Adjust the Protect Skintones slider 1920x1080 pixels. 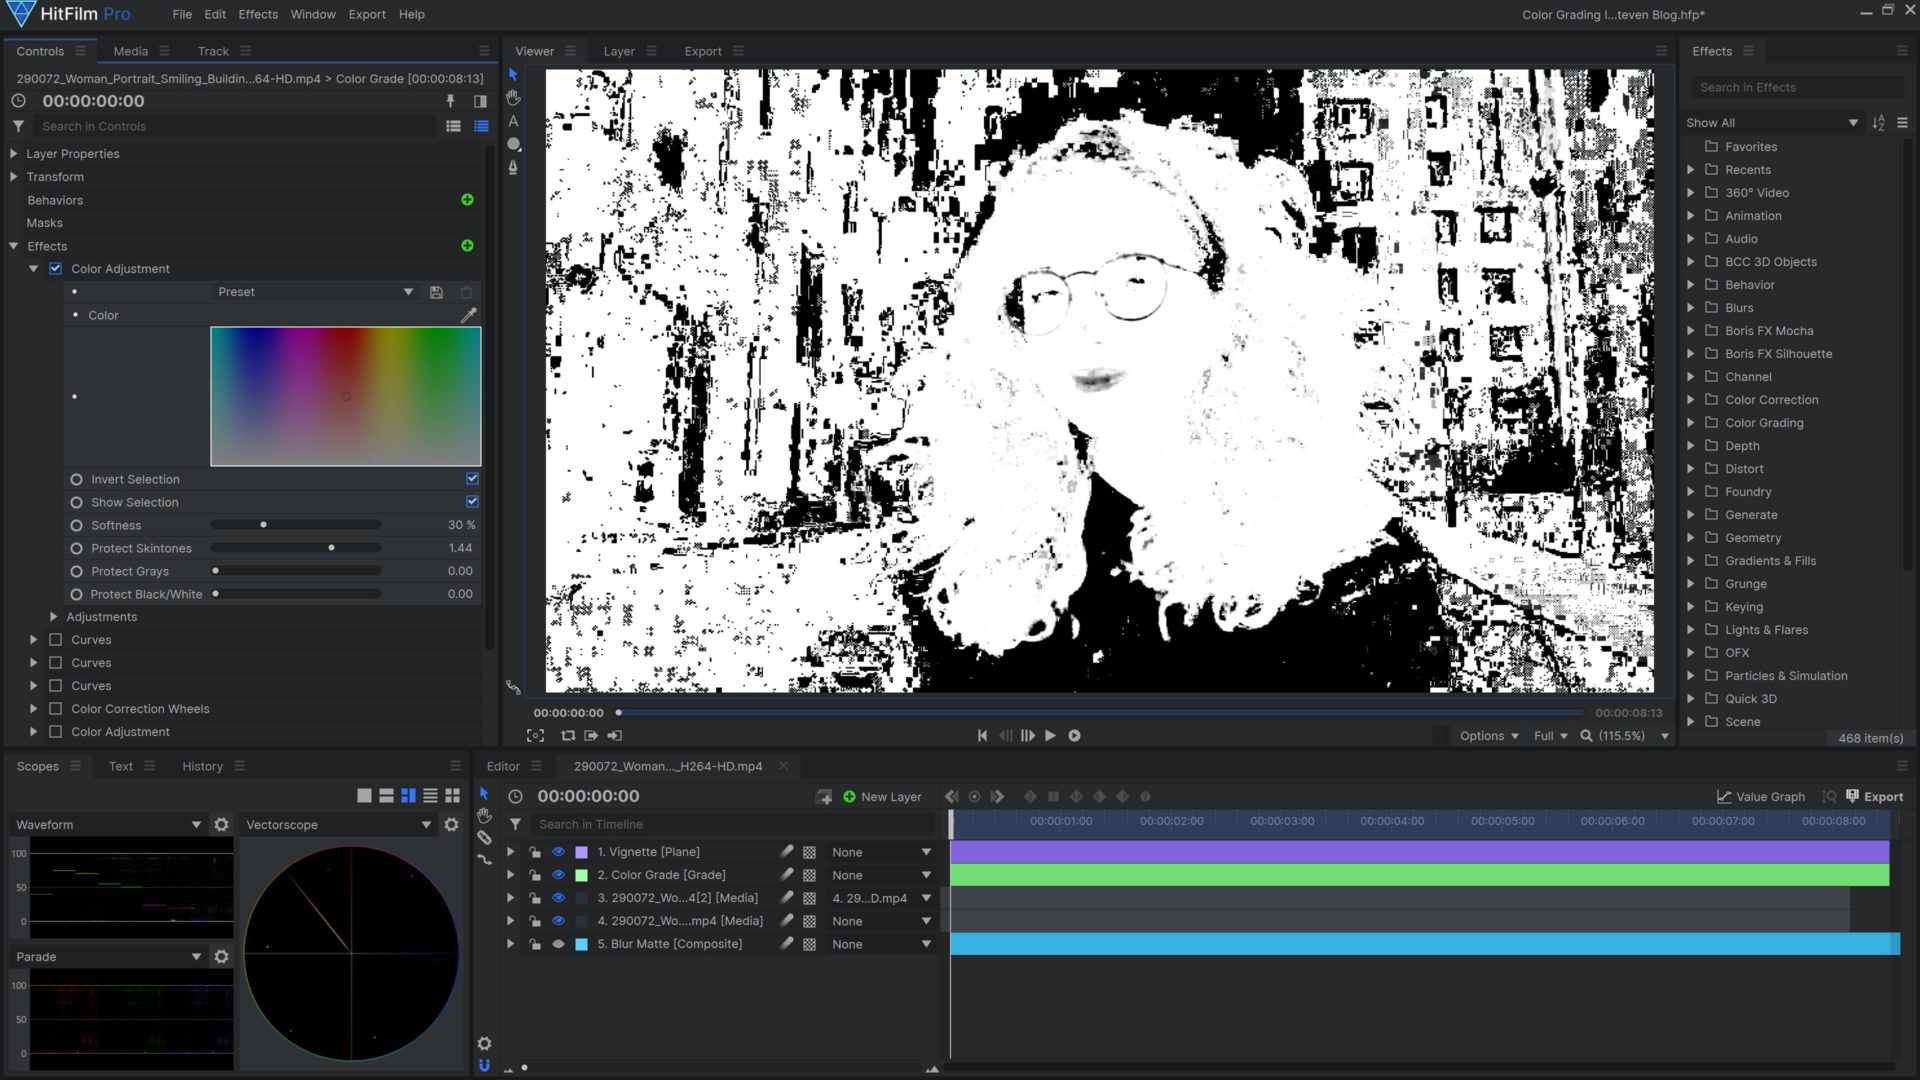tap(296, 548)
